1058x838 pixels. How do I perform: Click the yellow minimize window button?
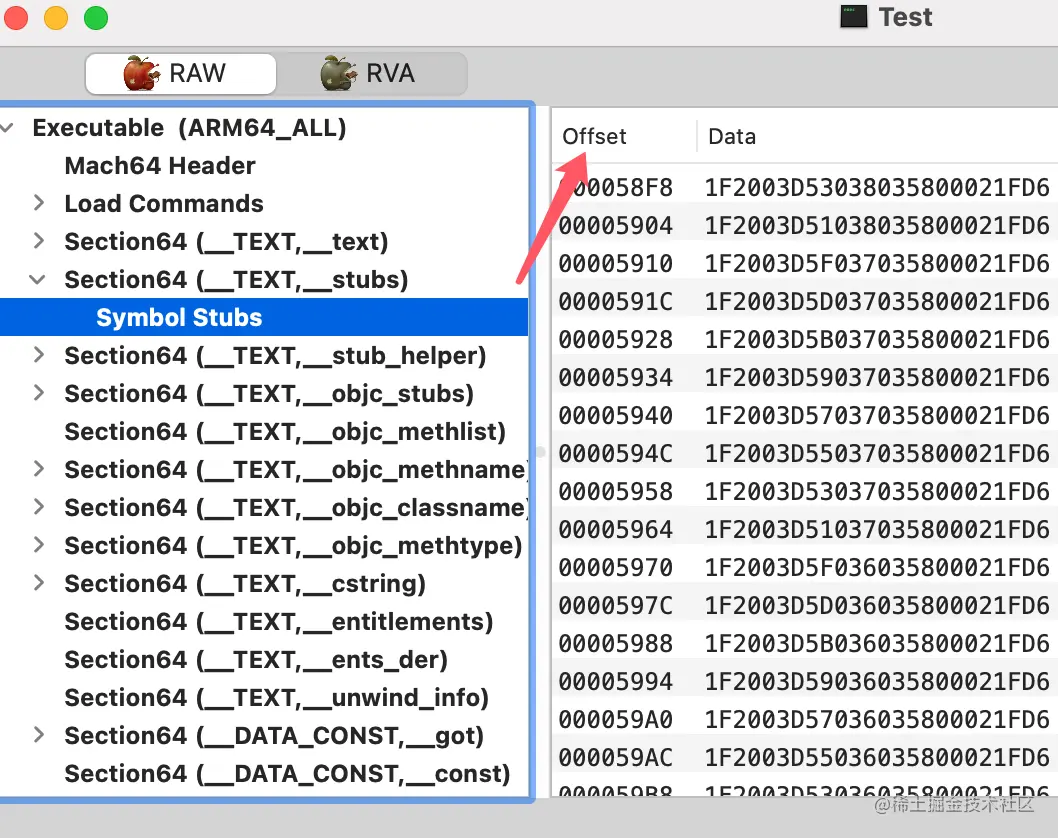click(56, 18)
